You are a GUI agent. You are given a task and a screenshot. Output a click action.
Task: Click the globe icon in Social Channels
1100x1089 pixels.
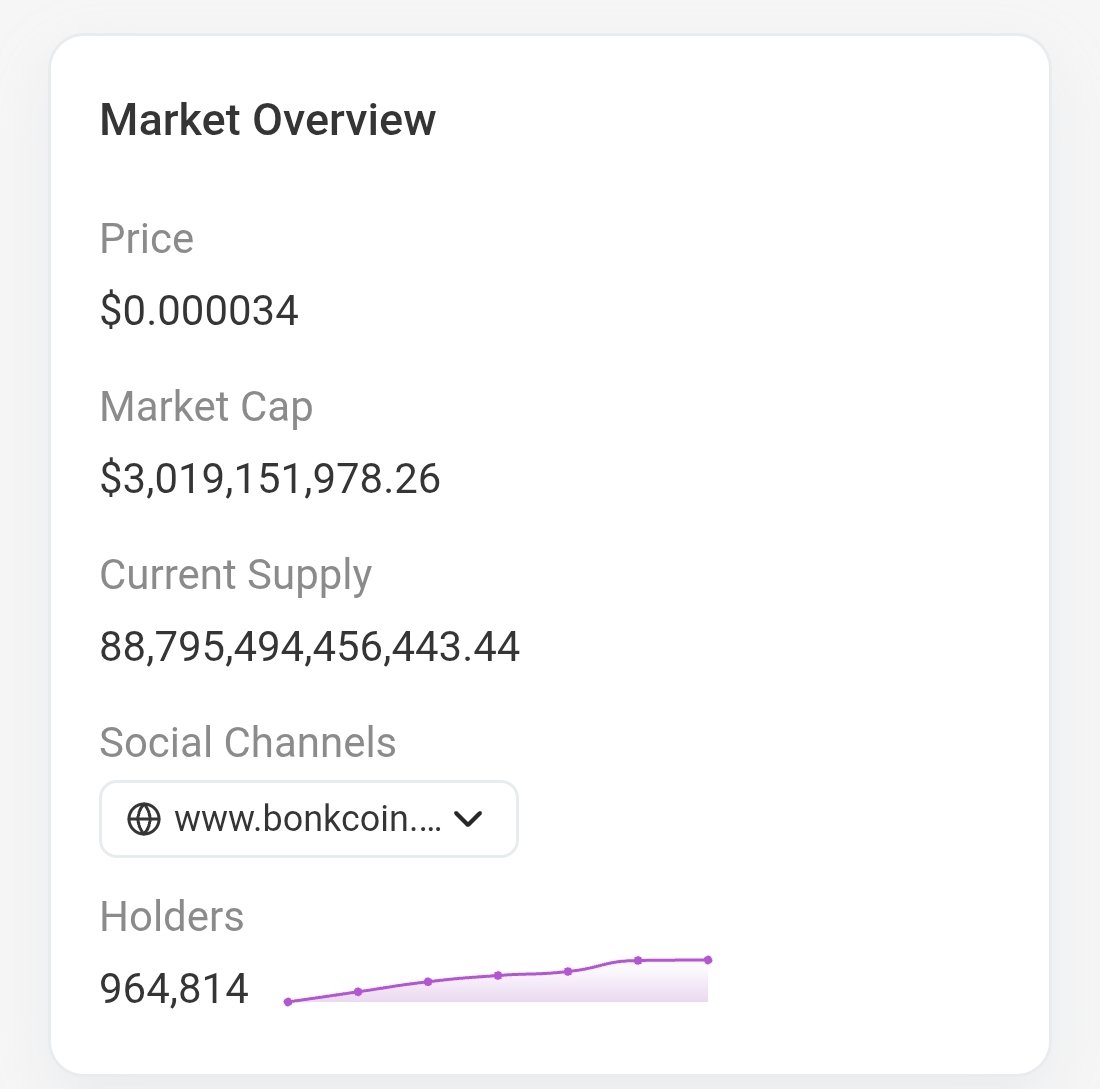(x=144, y=819)
